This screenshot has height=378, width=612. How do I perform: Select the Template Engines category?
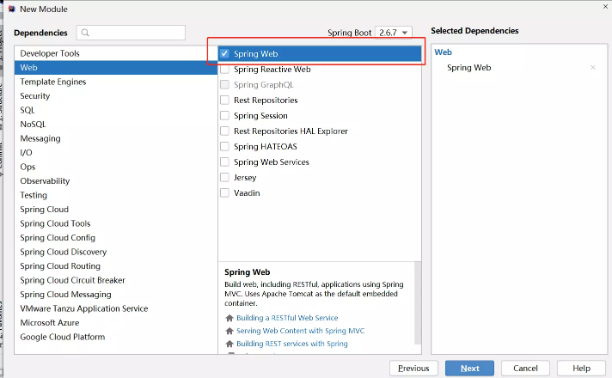[x=116, y=82]
